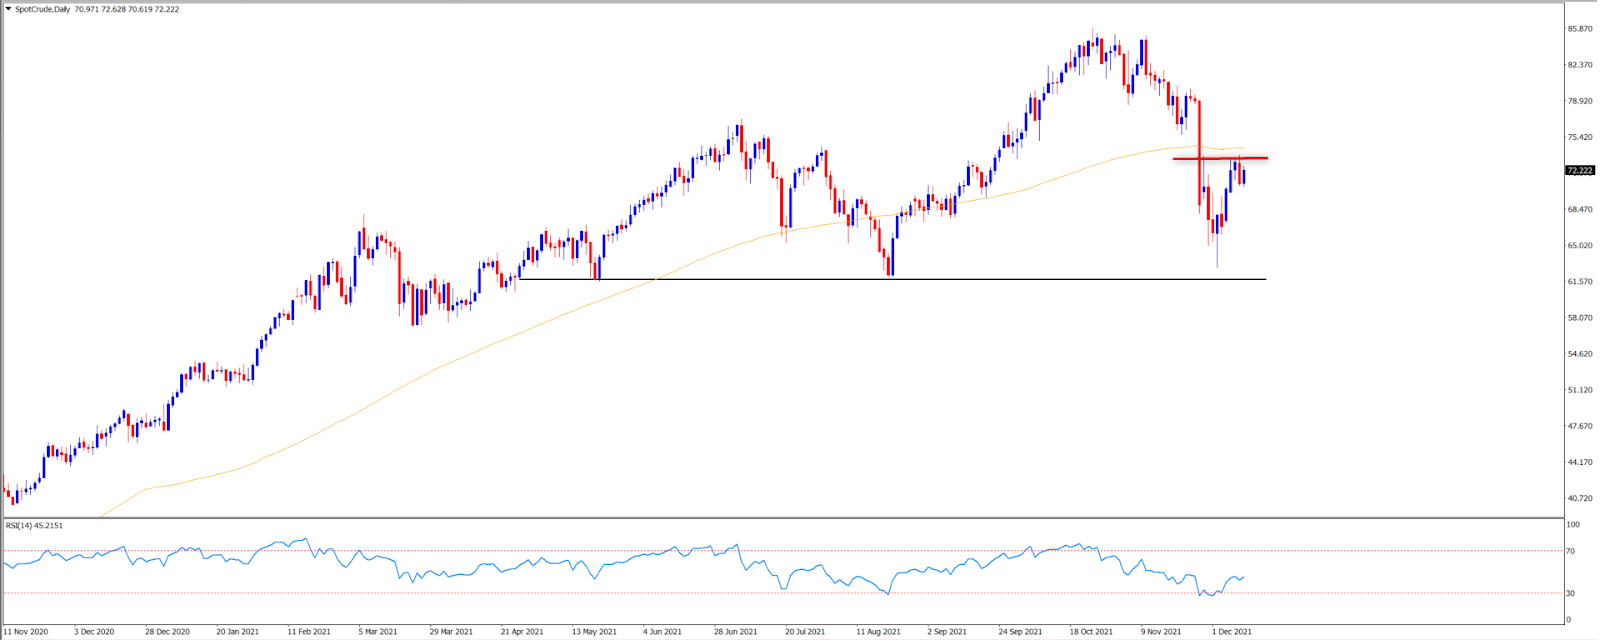This screenshot has height=640, width=1600.
Task: Click the RSI(14) indicator label
Action: [x=19, y=525]
